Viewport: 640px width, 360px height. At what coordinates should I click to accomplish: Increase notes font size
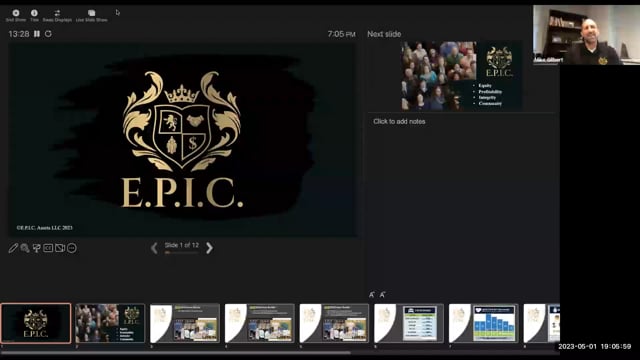click(372, 295)
